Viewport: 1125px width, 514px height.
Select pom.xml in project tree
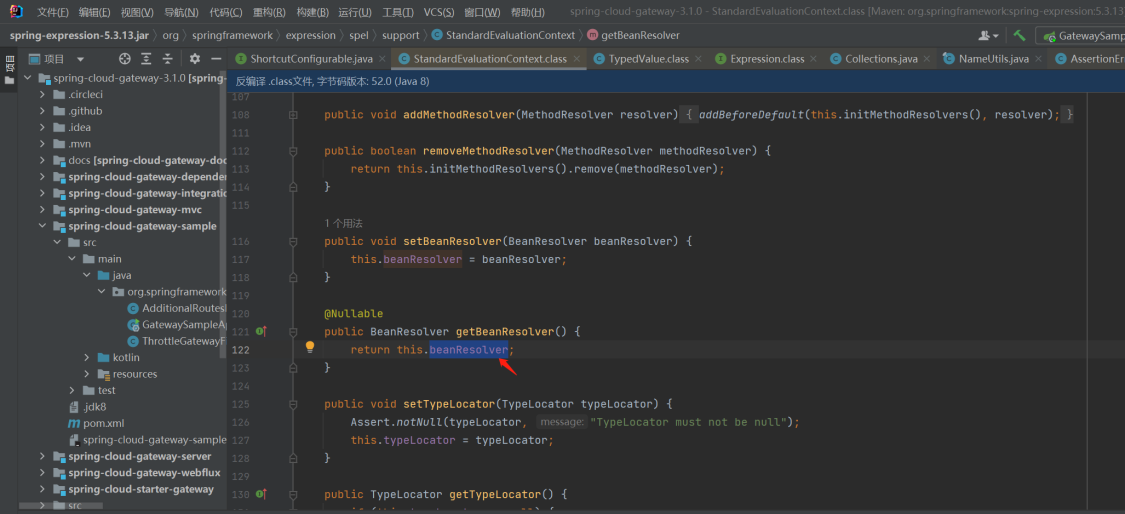(96, 424)
